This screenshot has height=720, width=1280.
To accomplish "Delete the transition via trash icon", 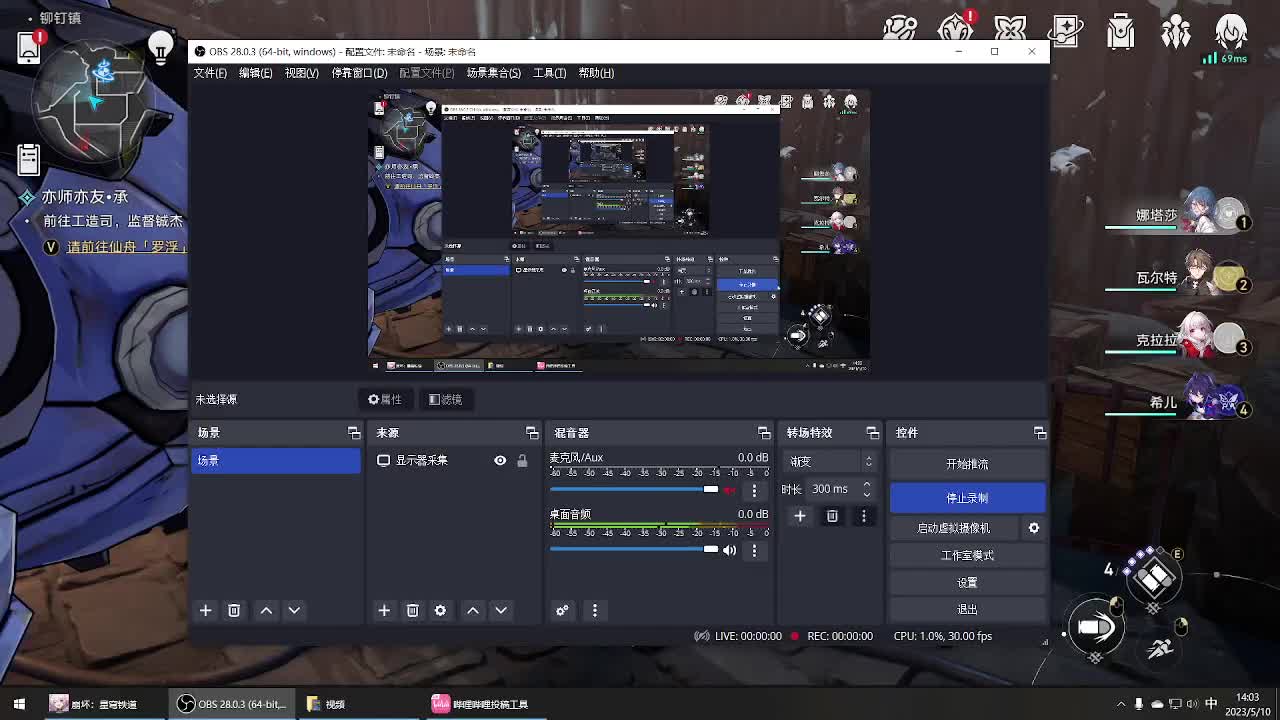I will (x=832, y=516).
